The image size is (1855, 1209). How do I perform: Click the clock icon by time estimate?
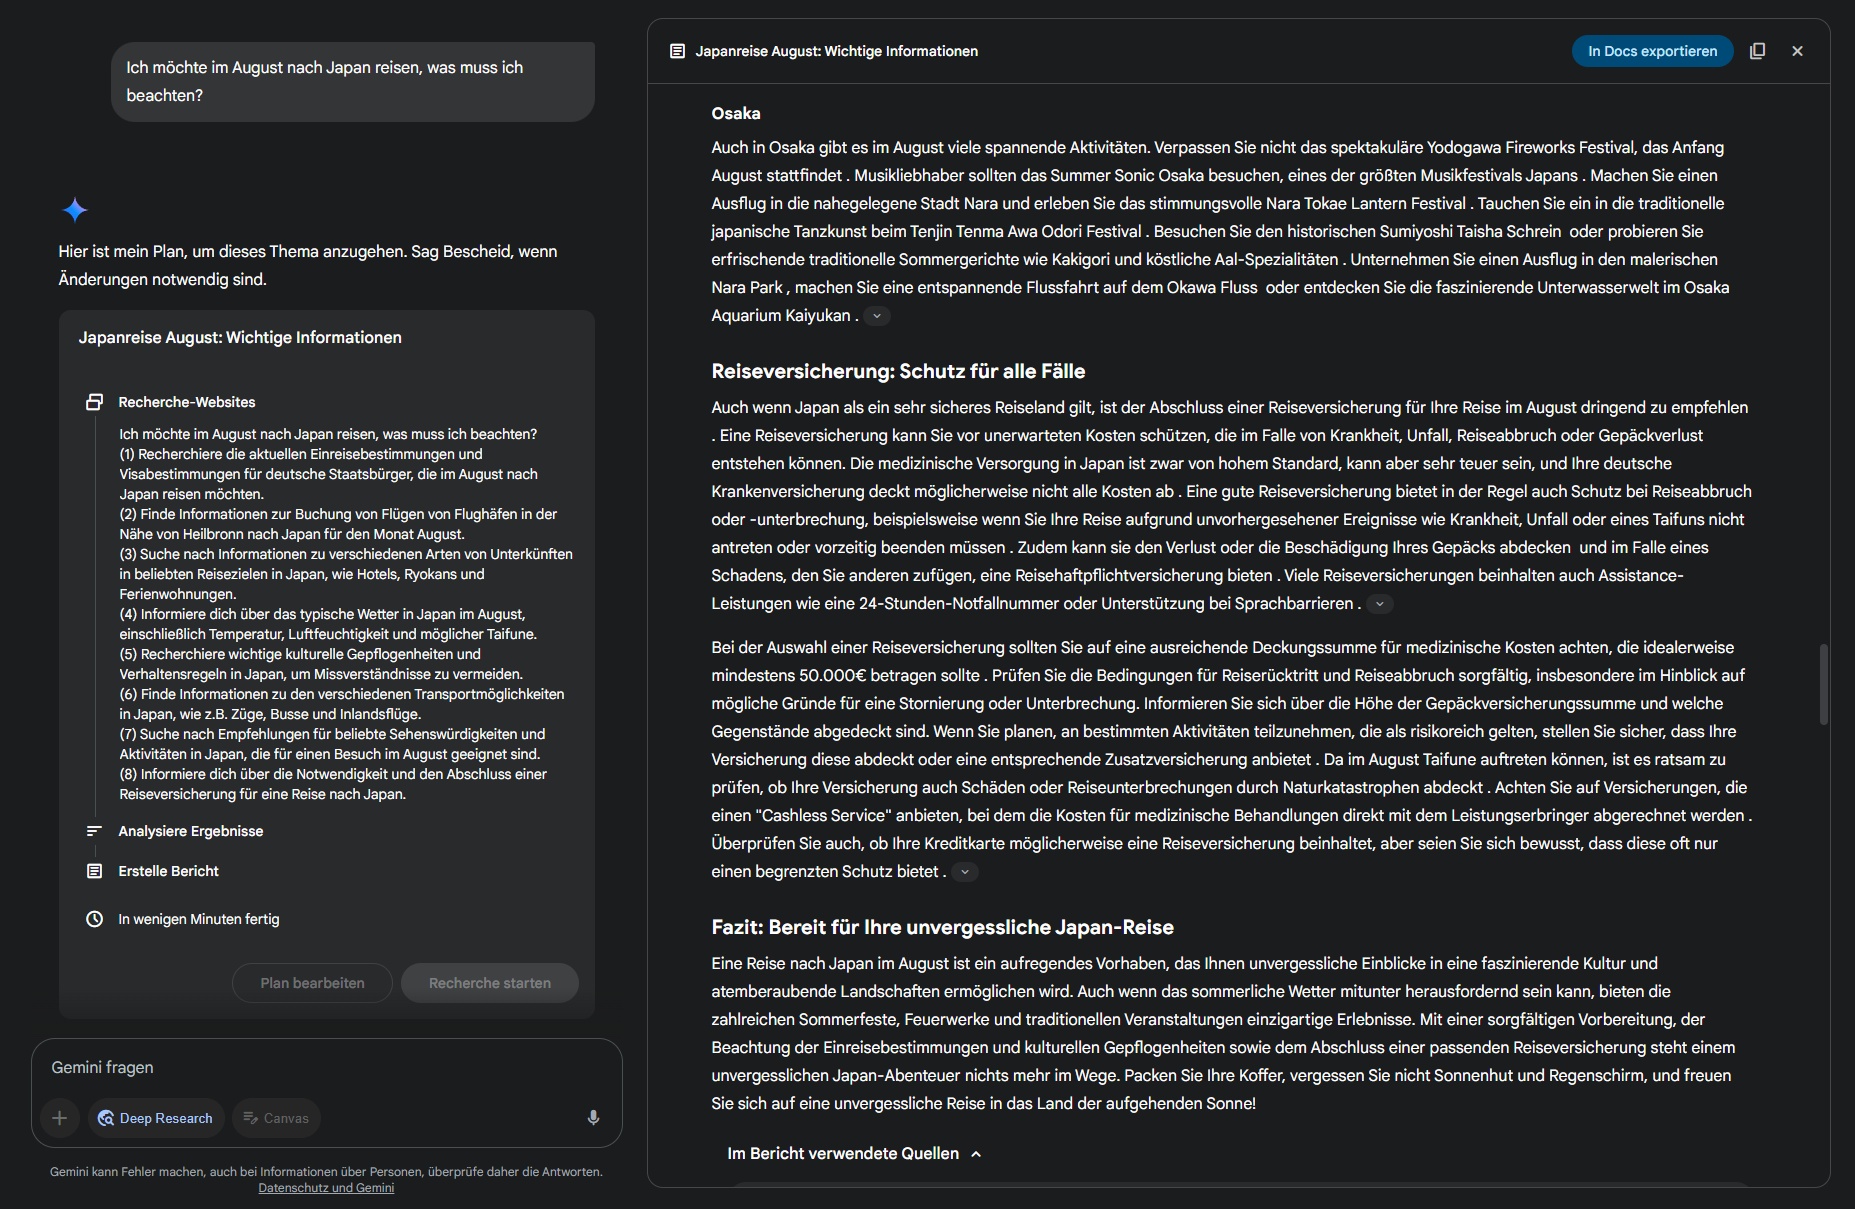click(94, 919)
